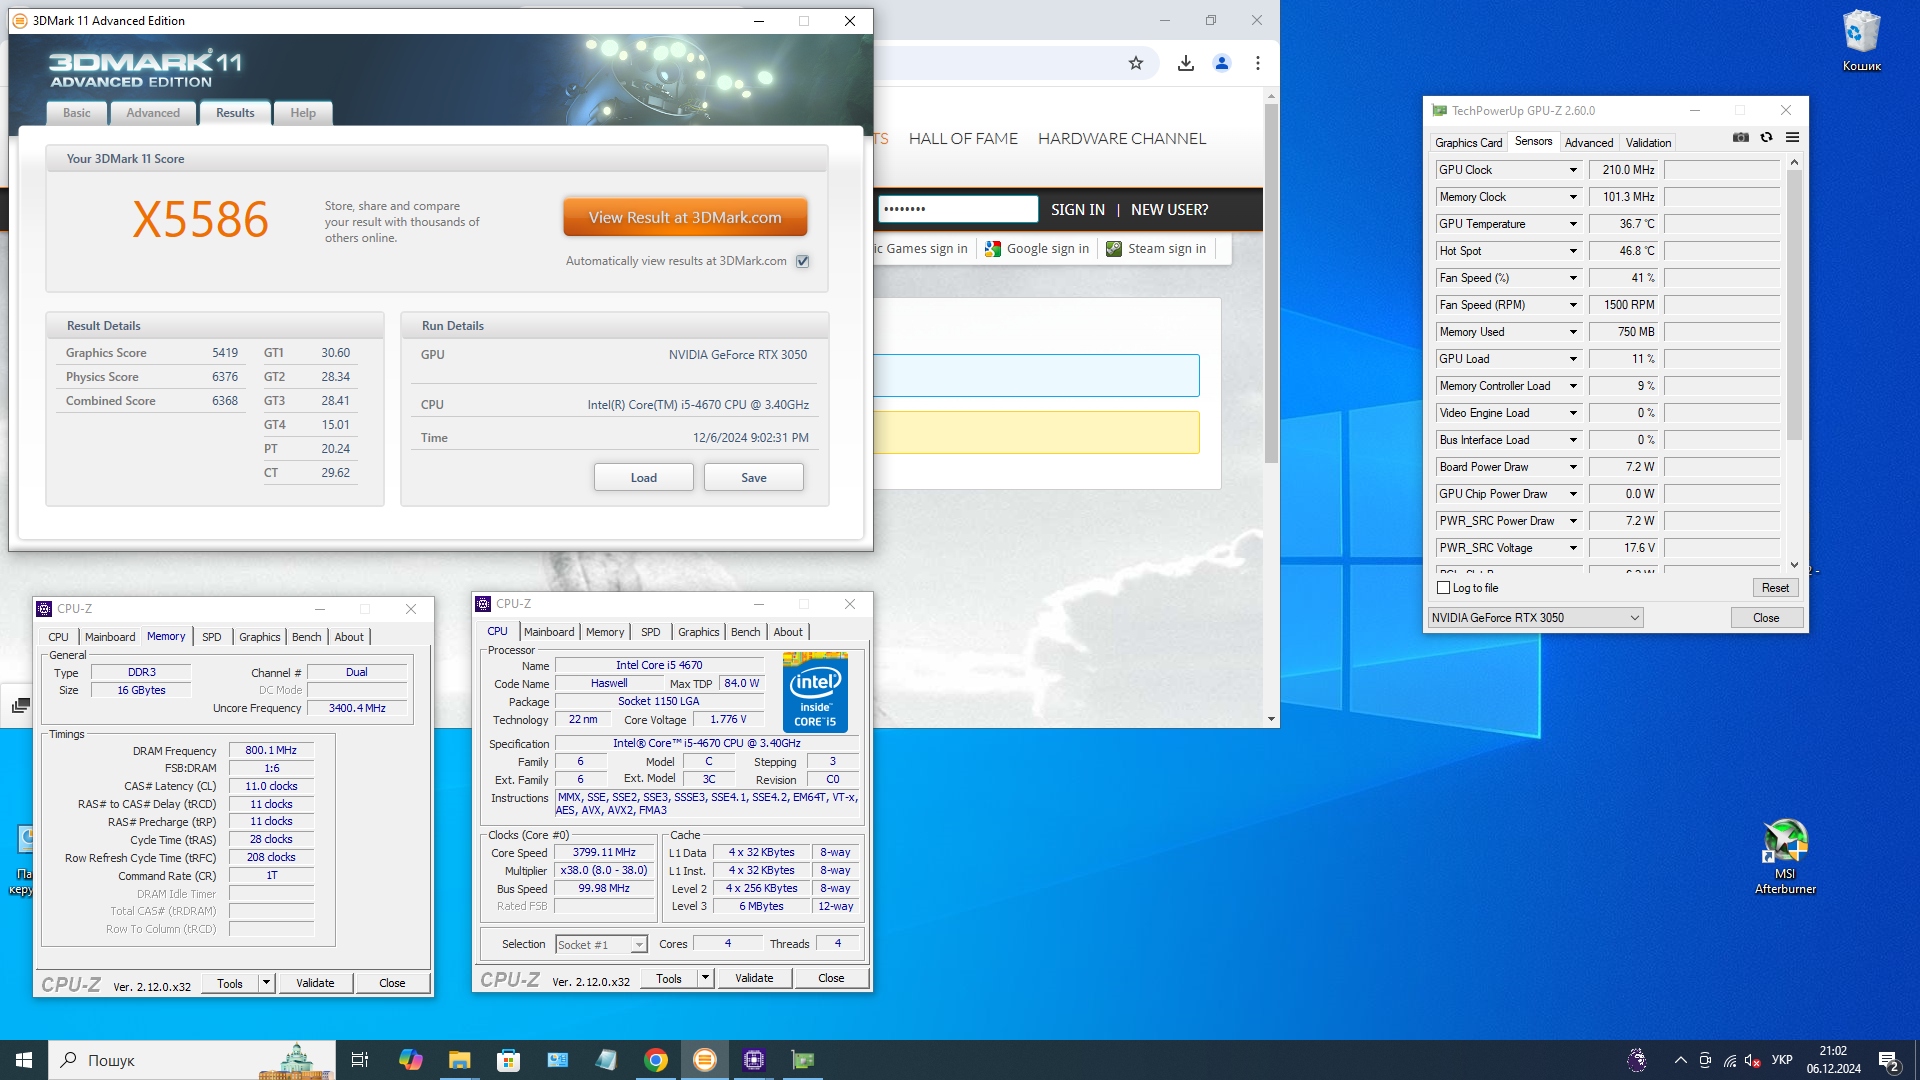Expand GPU Load sensor dropdown

(x=1573, y=359)
